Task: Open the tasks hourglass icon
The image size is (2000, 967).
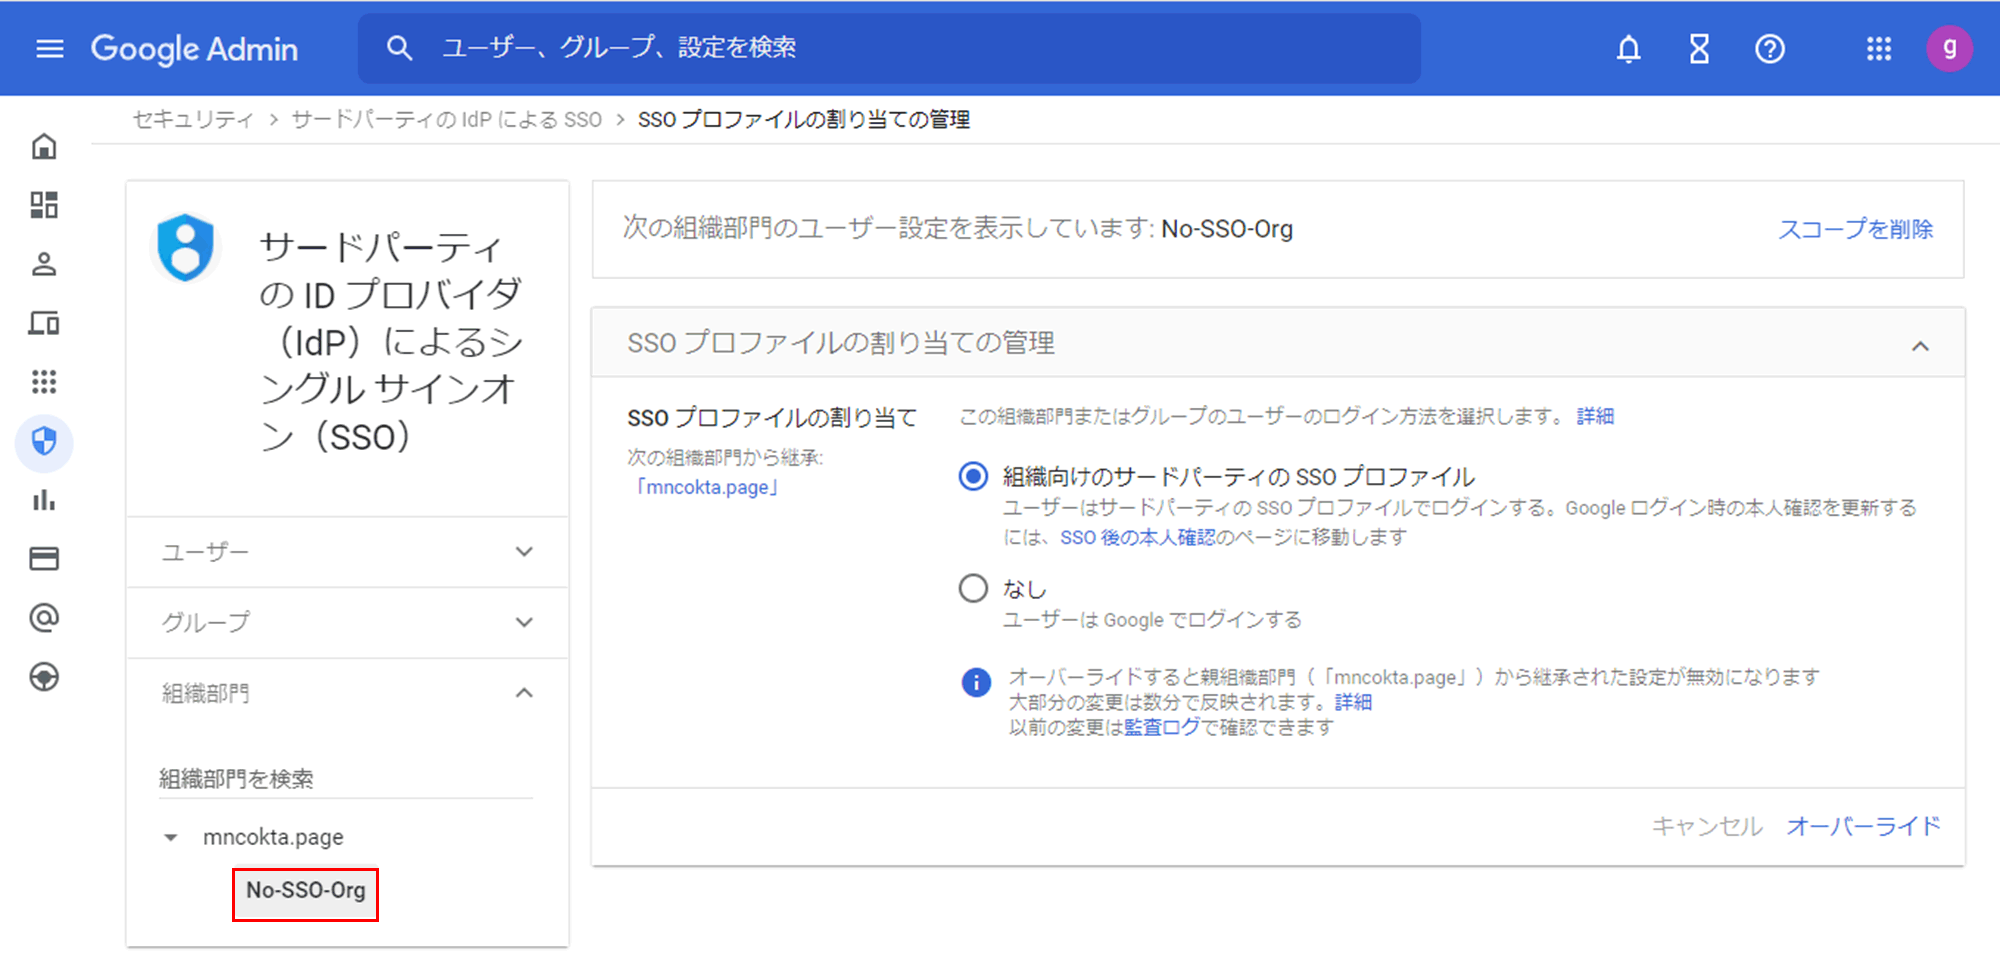Action: [1699, 48]
